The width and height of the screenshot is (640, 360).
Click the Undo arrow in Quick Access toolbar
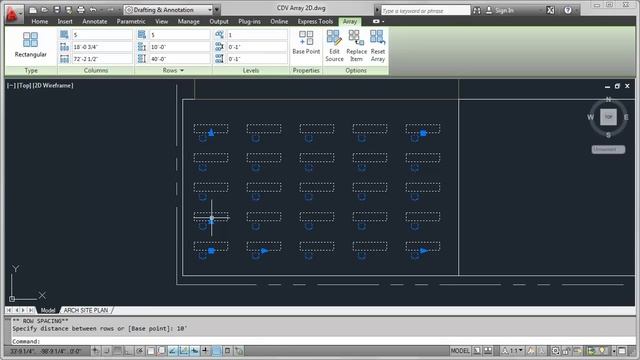click(93, 10)
